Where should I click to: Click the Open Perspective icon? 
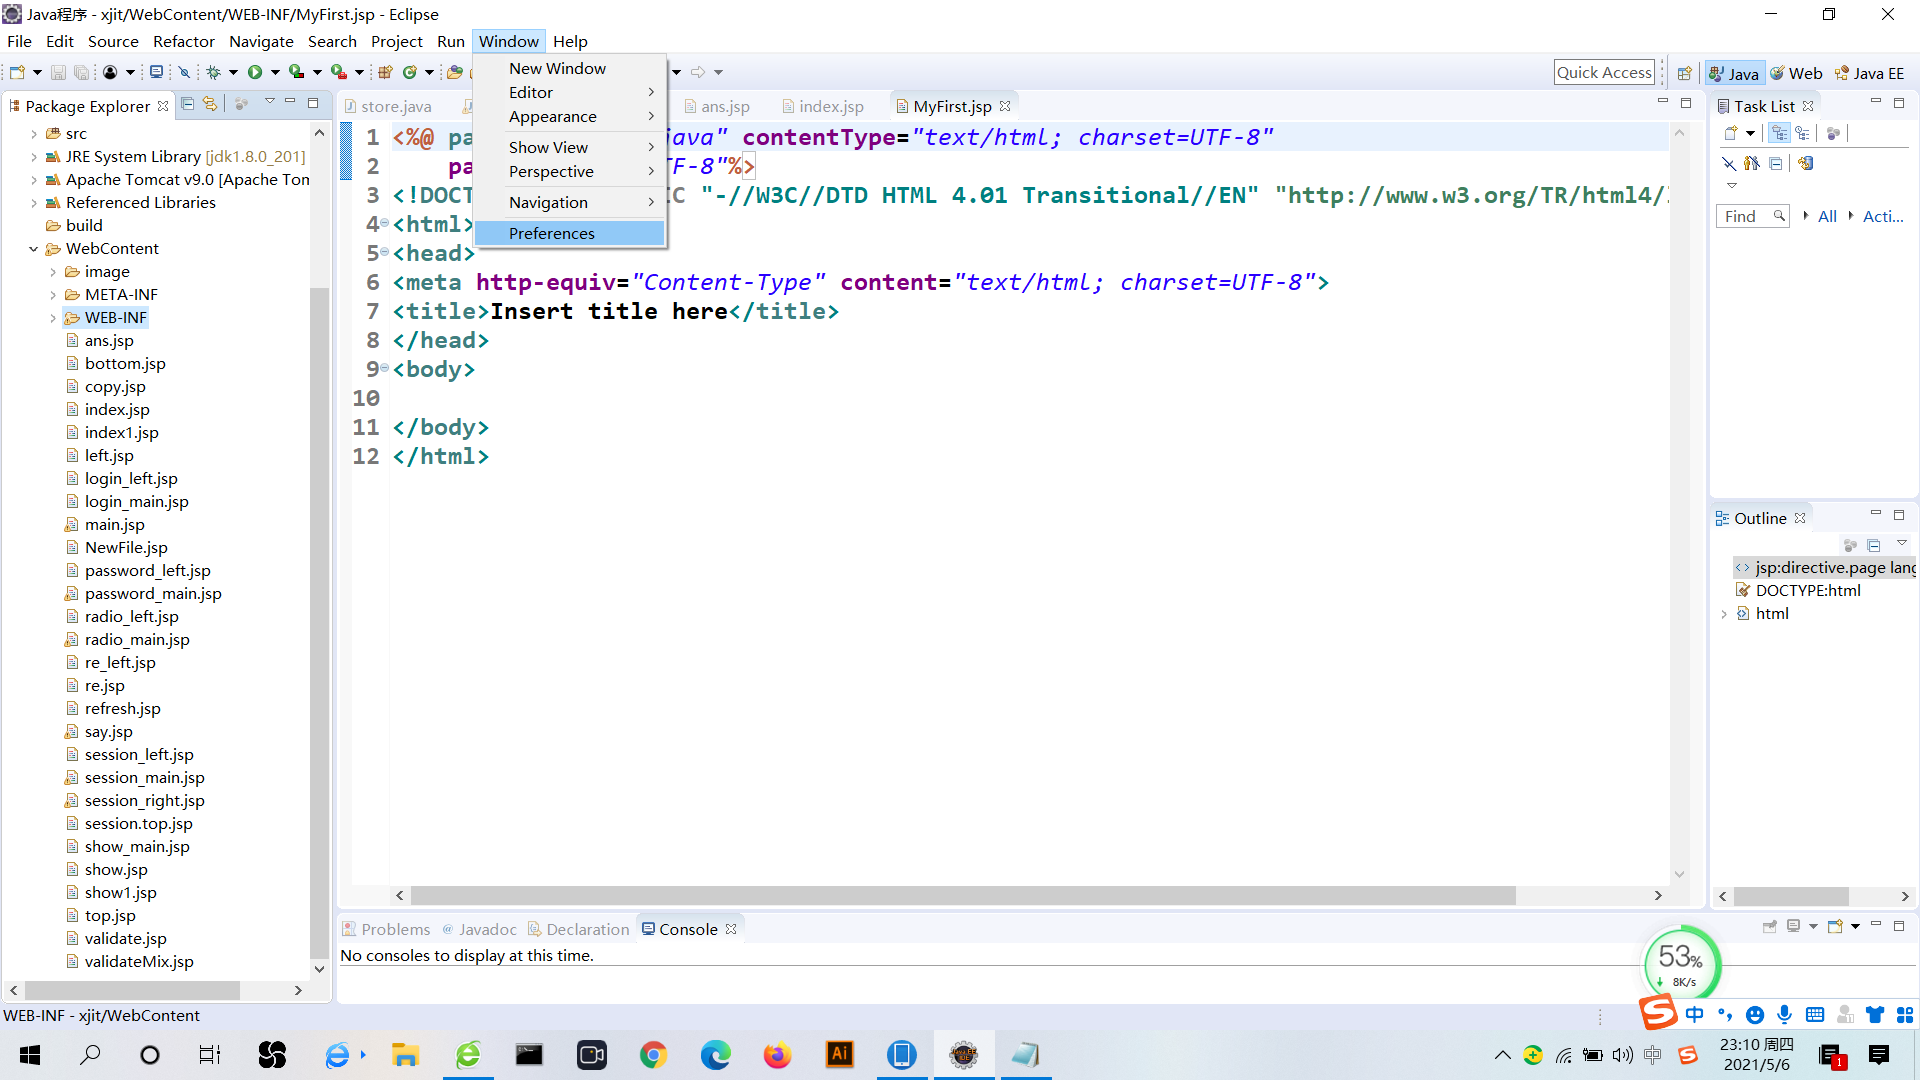click(1684, 73)
